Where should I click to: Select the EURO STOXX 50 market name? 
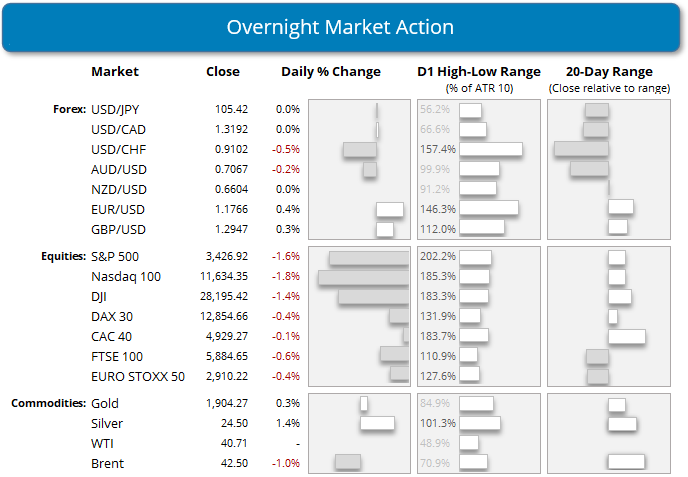click(x=137, y=375)
